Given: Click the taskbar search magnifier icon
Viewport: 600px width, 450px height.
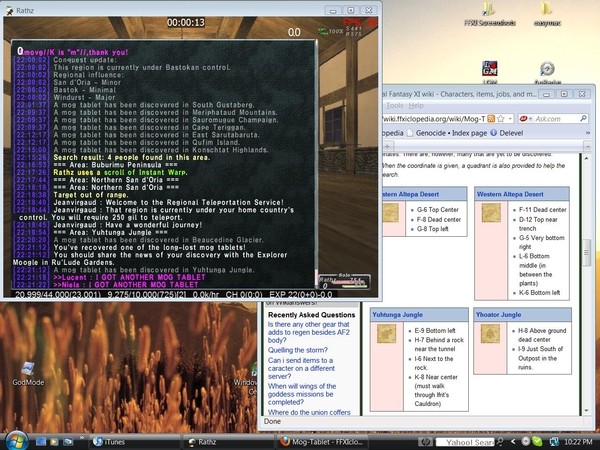Looking at the screenshot, I should click(x=500, y=442).
